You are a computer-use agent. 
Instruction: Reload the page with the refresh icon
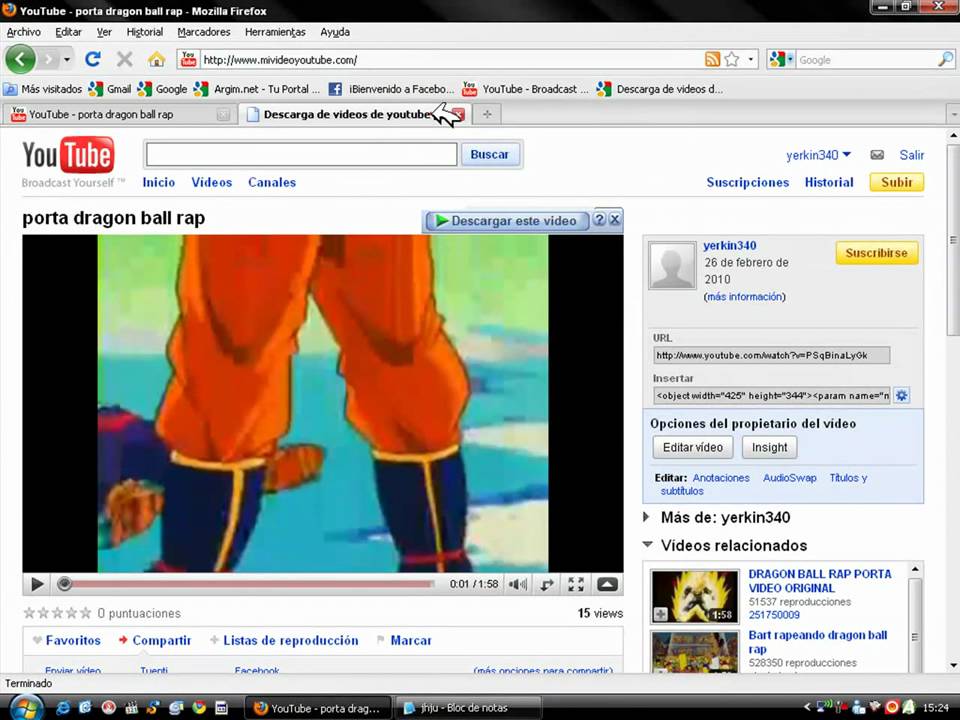tap(92, 59)
